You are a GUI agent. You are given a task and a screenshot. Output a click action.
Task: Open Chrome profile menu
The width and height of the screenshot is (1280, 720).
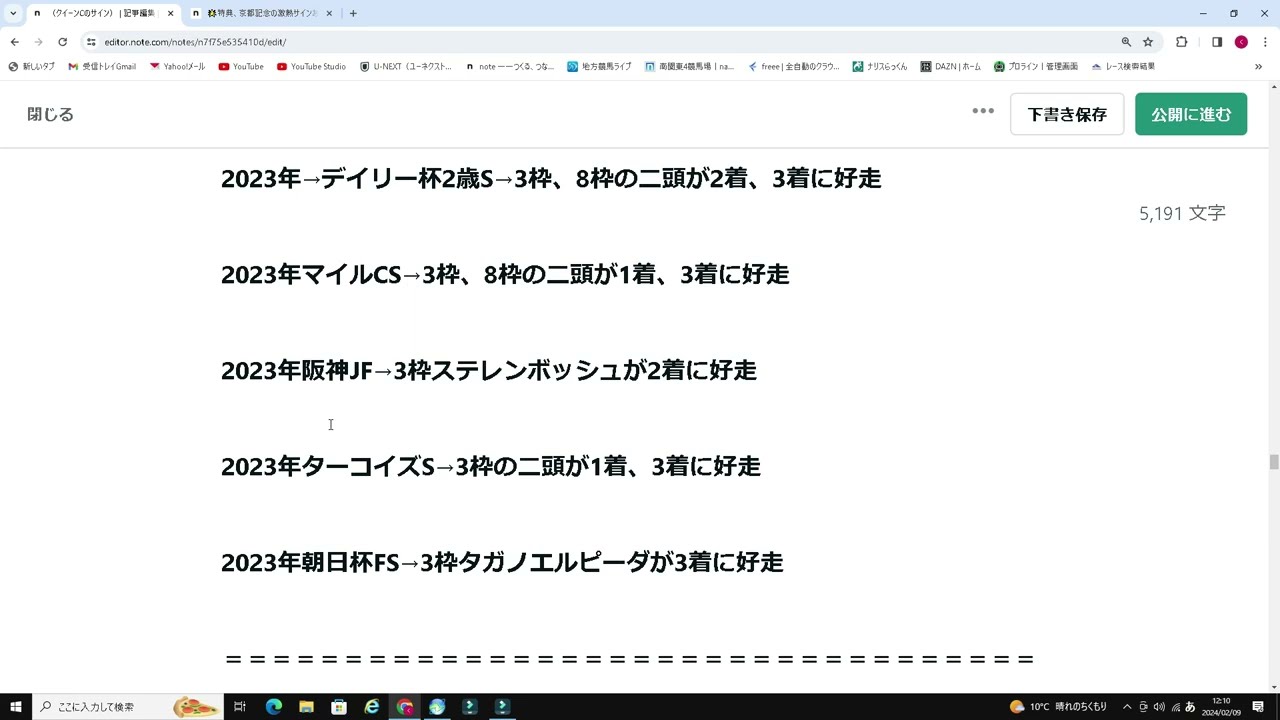1241,42
